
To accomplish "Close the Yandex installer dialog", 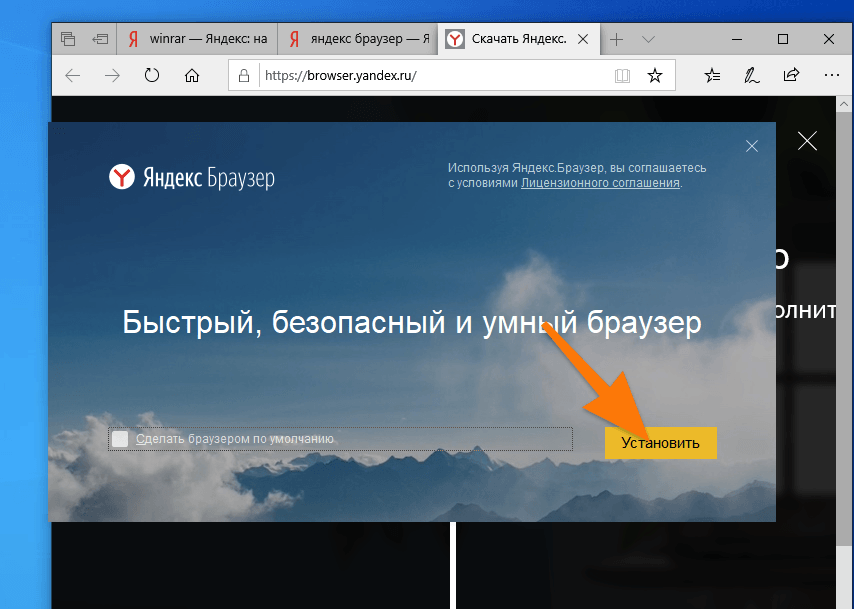I will pos(752,146).
